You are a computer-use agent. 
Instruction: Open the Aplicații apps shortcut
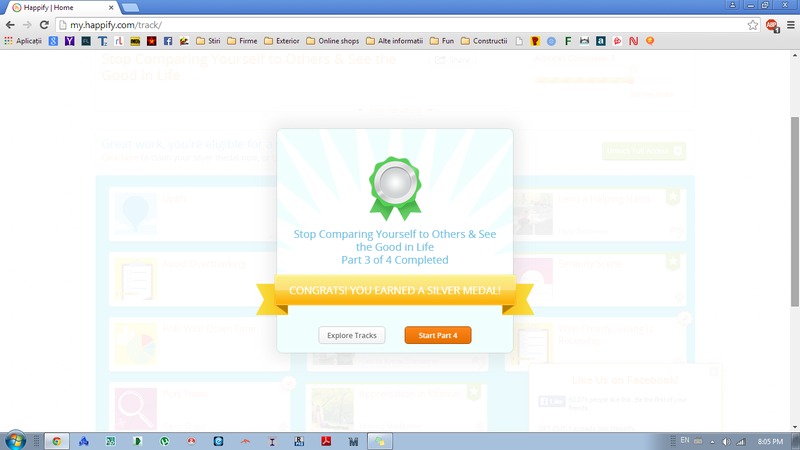click(x=23, y=41)
